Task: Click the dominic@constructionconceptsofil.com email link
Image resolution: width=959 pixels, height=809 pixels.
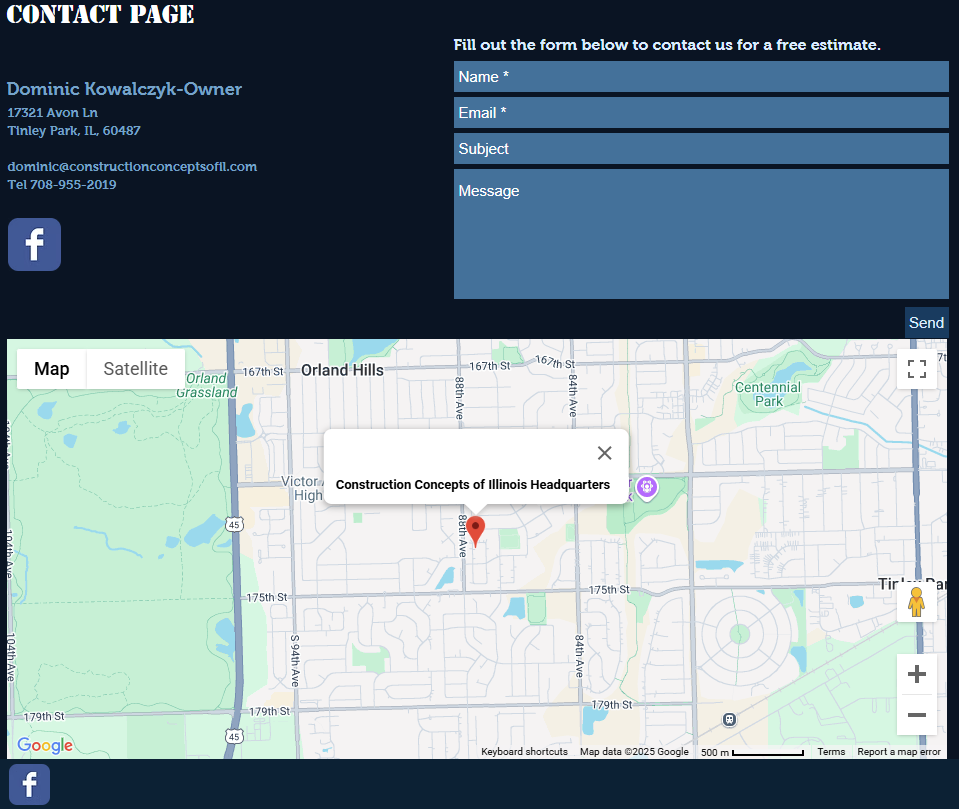Action: (132, 167)
